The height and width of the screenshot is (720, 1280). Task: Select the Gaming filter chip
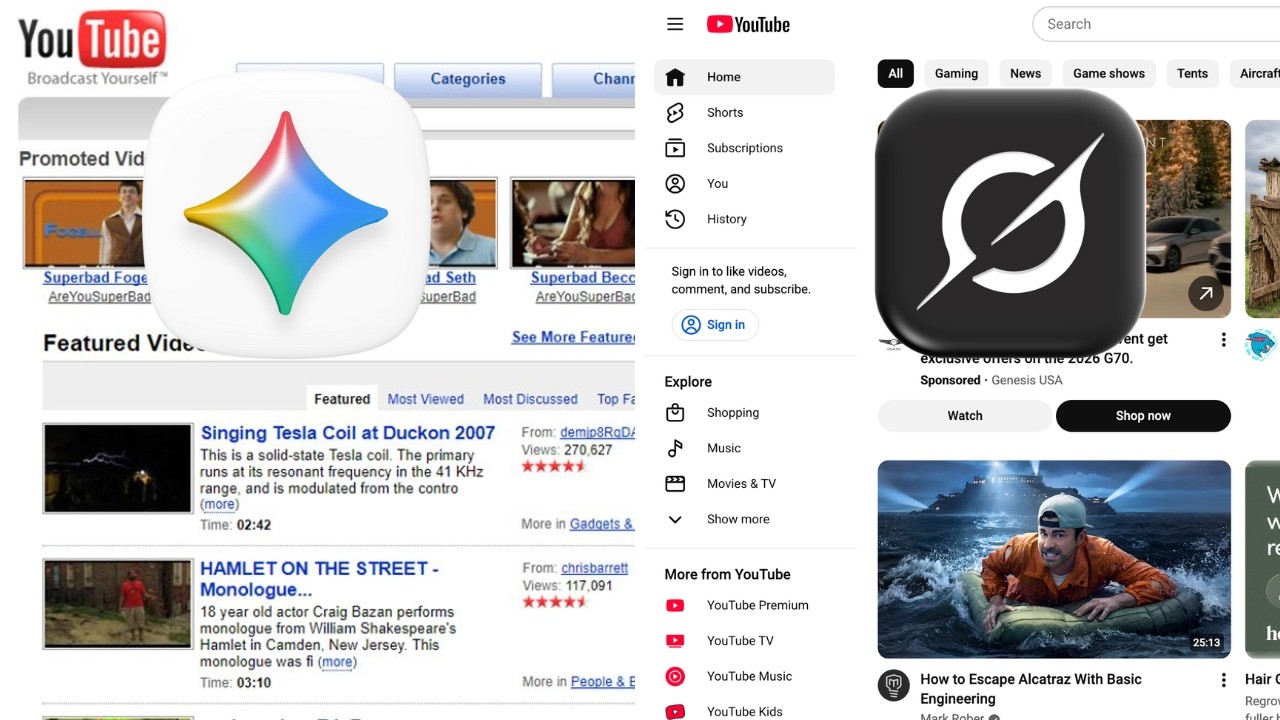click(x=956, y=73)
